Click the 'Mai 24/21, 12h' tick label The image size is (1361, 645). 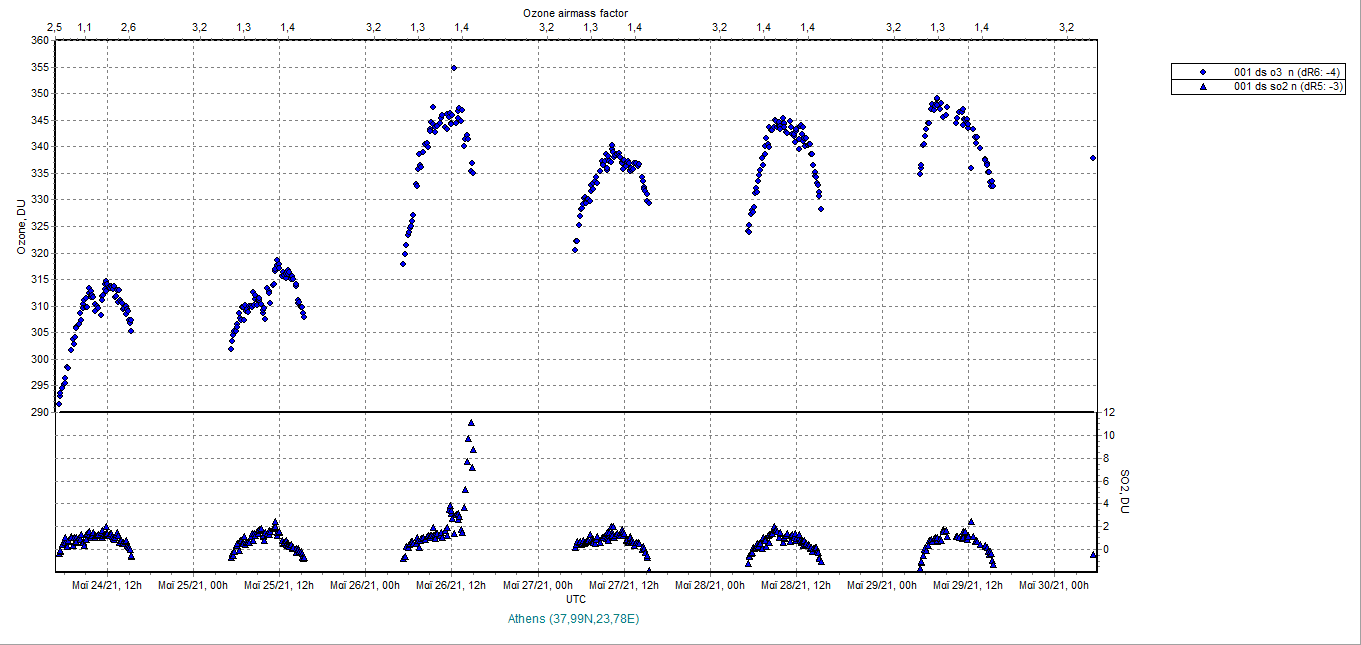pyautogui.click(x=108, y=584)
